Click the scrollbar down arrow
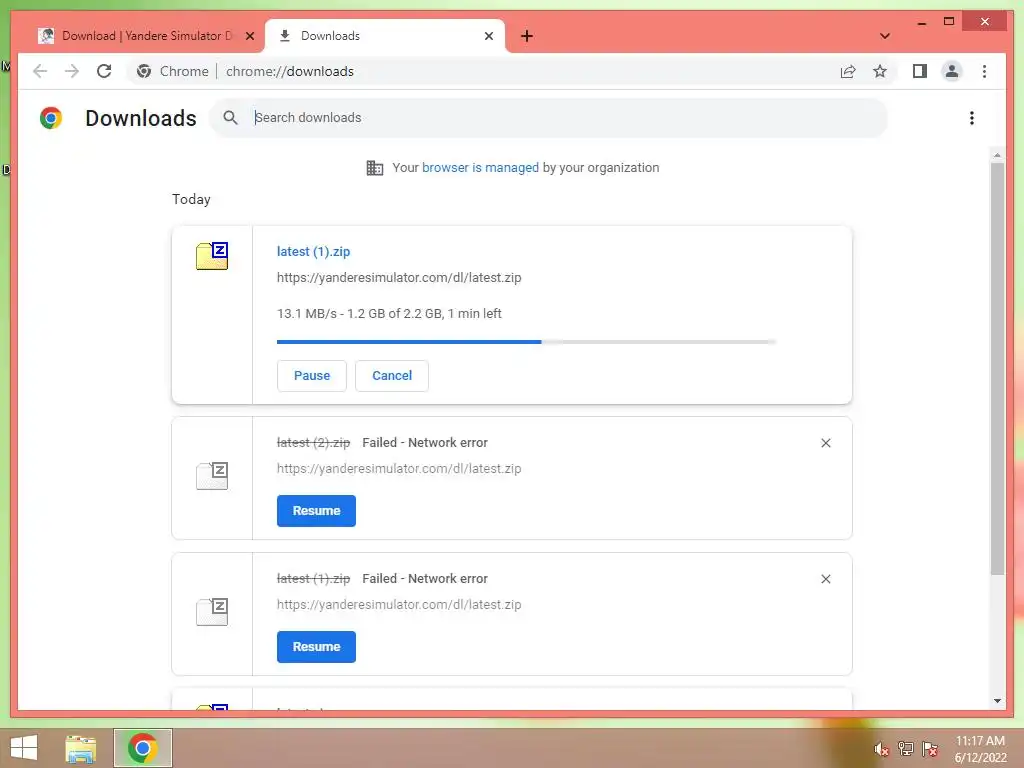The height and width of the screenshot is (768, 1024). click(997, 701)
